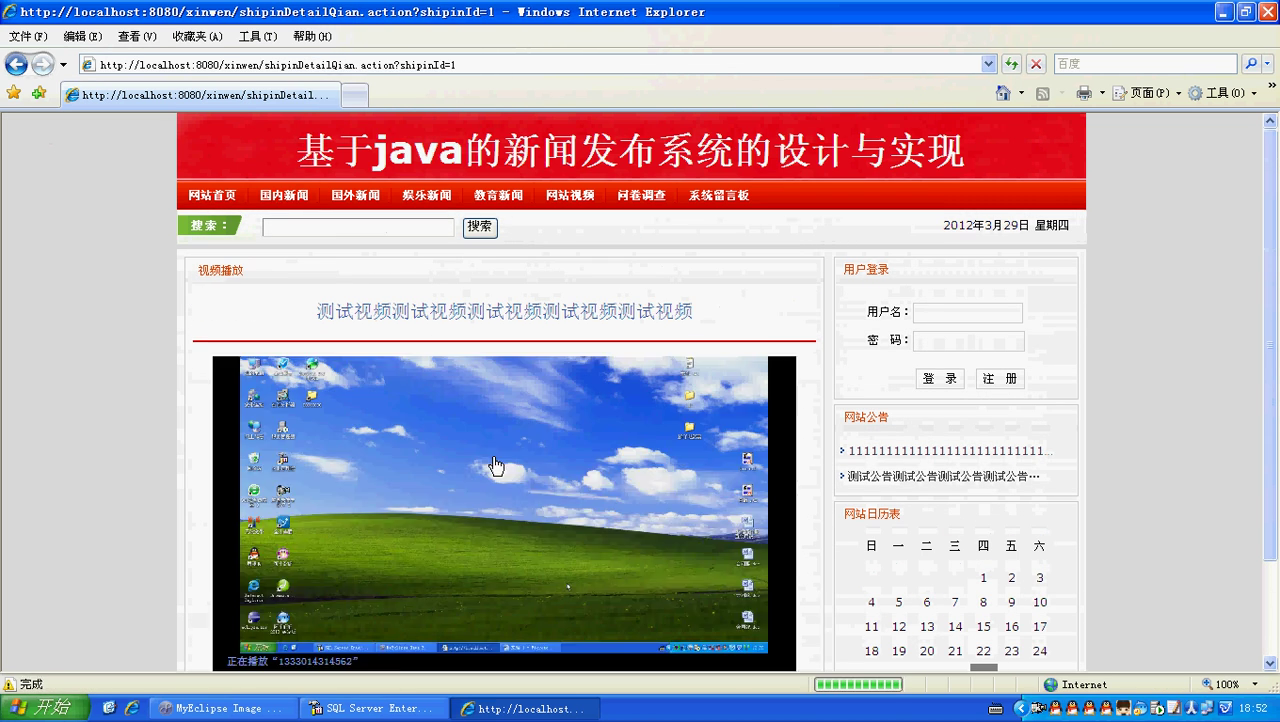Viewport: 1280px width, 722px height.
Task: Open the recent pages dropdown arrow
Action: [63, 65]
